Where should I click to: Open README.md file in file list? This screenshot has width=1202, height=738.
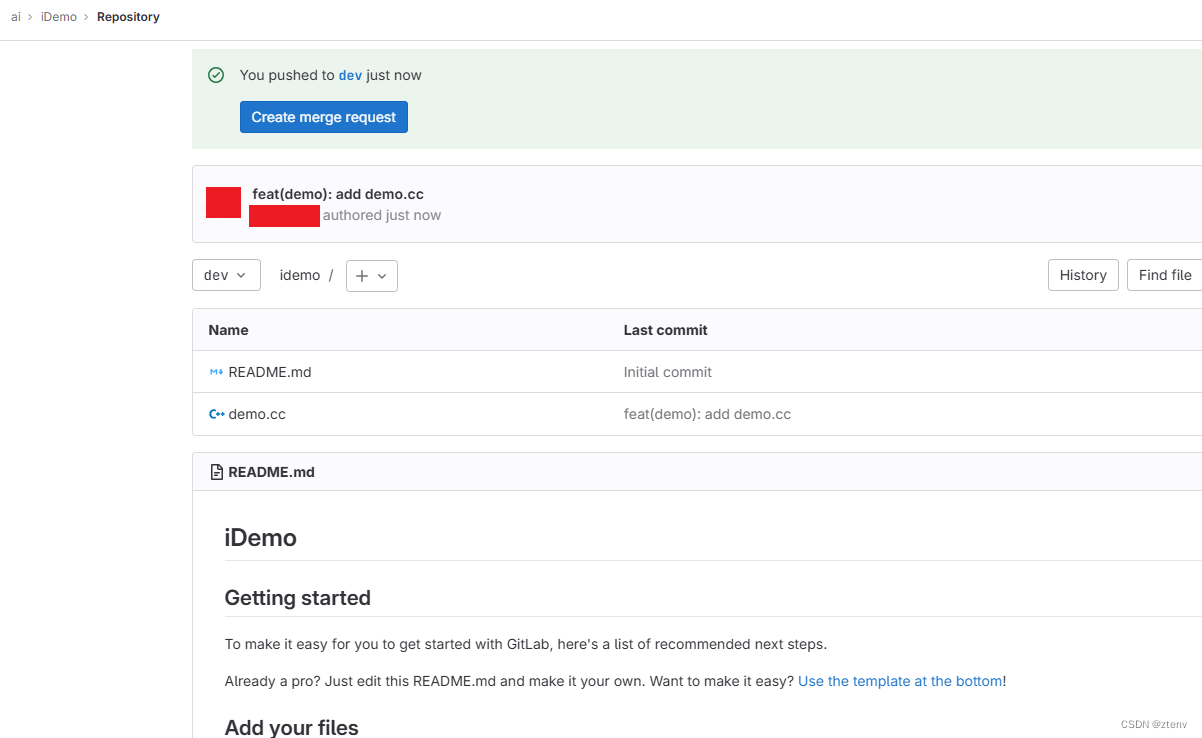click(x=270, y=372)
